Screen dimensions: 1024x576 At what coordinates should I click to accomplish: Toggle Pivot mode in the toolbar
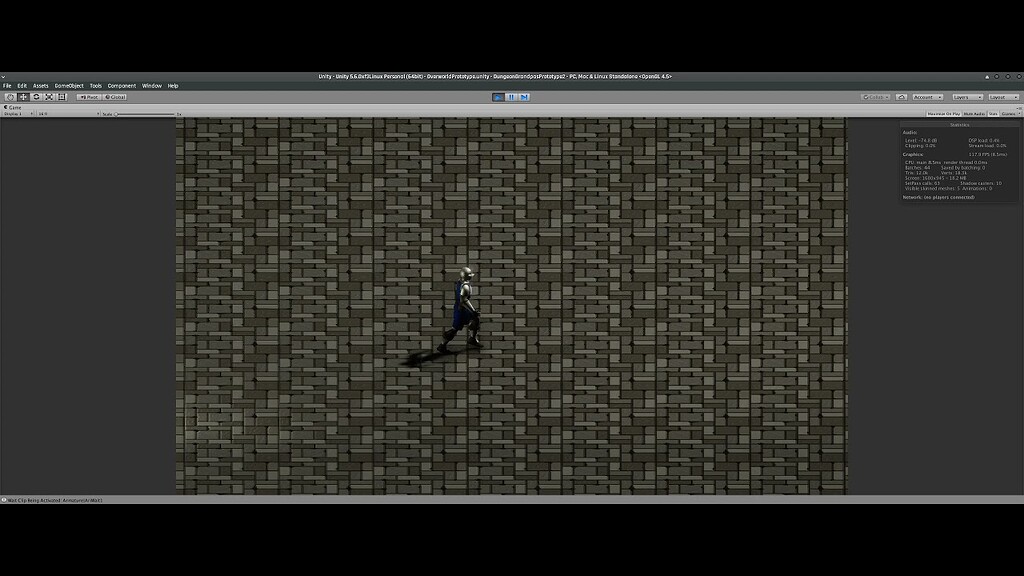coord(89,96)
